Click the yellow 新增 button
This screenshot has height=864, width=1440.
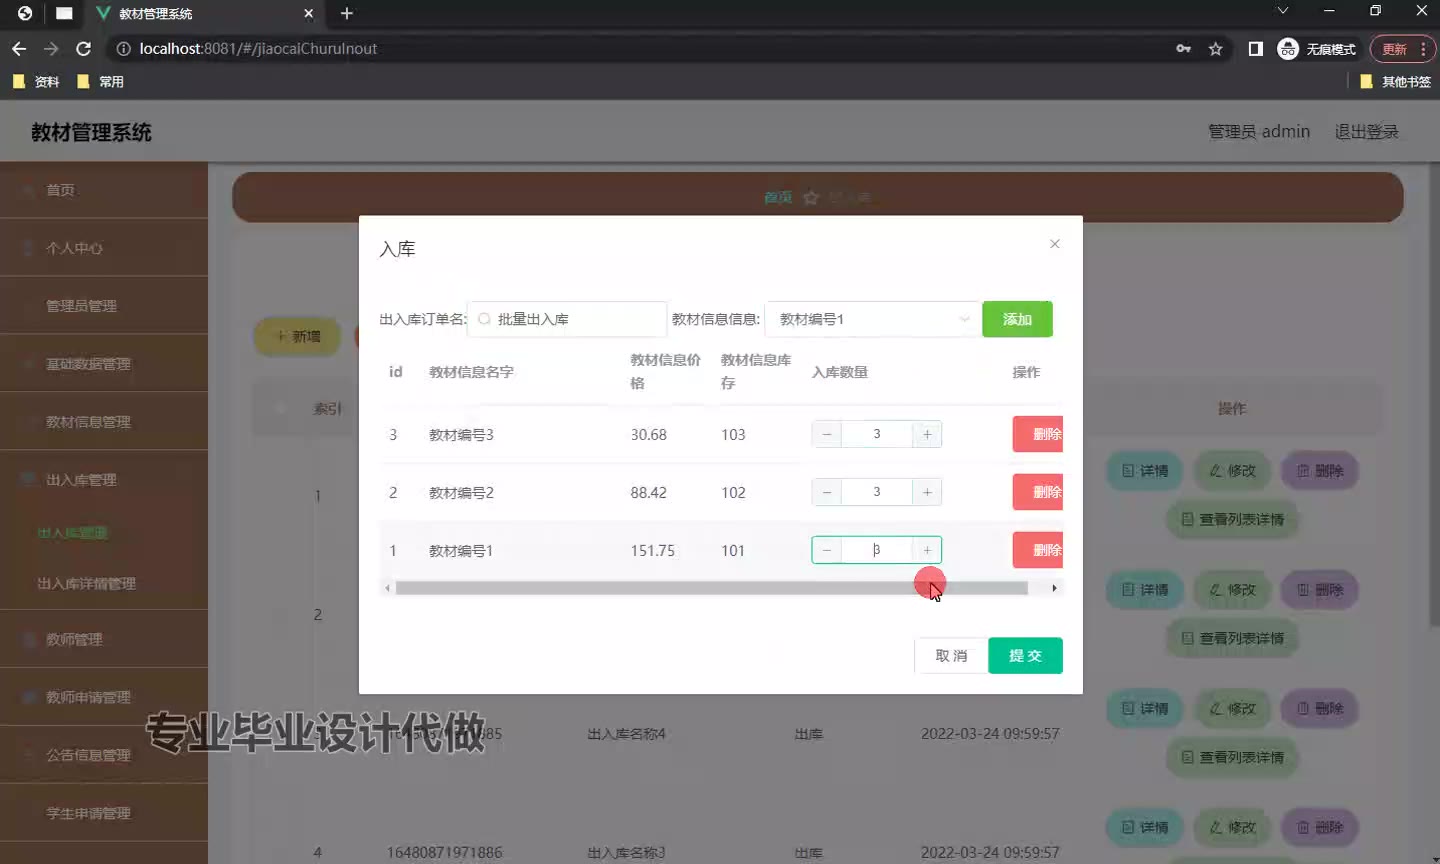coord(298,336)
